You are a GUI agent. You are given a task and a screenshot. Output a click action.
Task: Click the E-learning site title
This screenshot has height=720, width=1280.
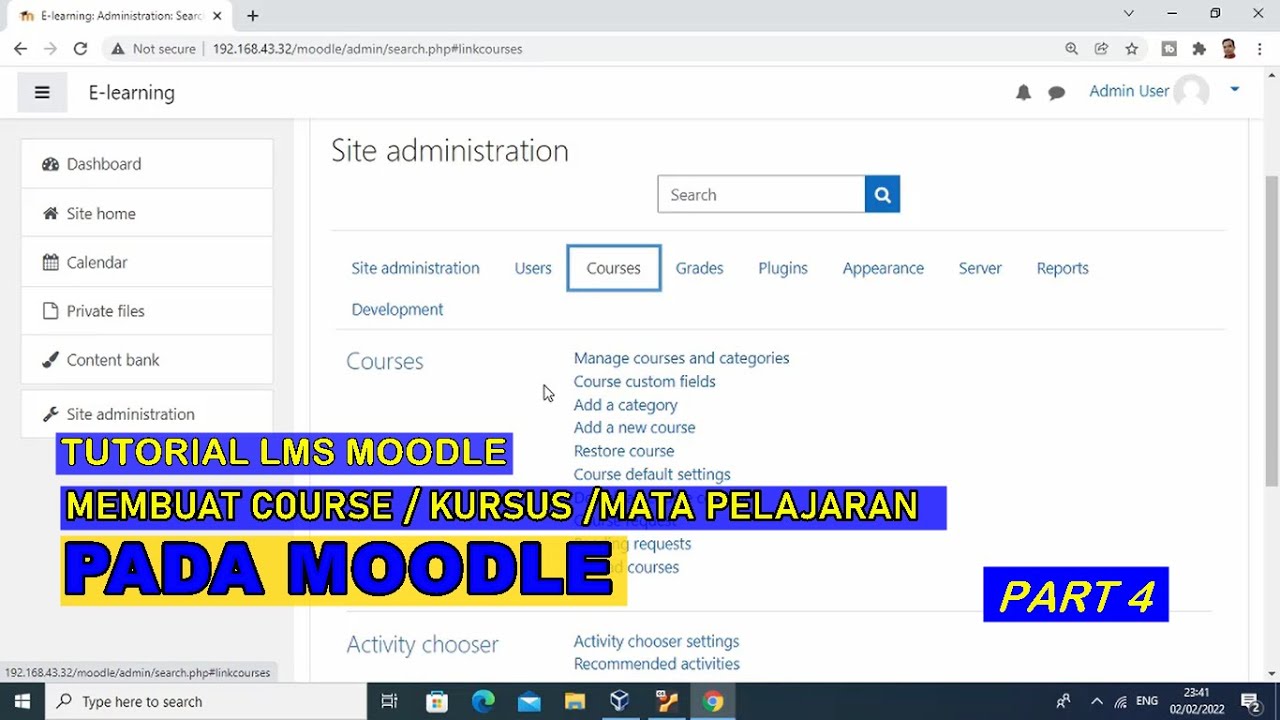pyautogui.click(x=131, y=92)
